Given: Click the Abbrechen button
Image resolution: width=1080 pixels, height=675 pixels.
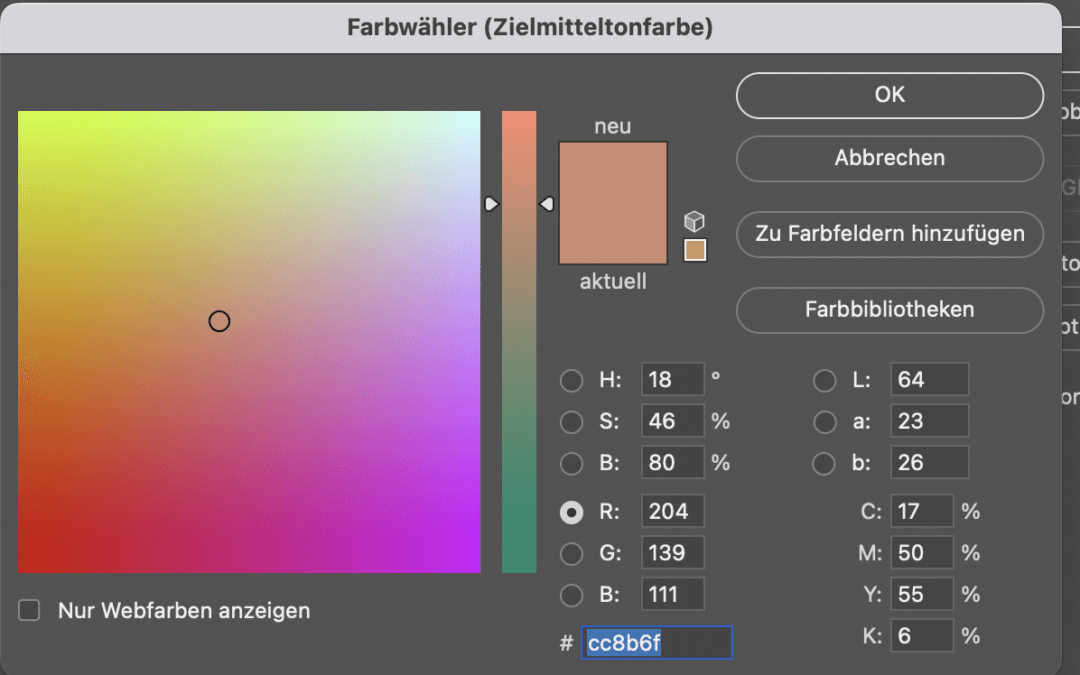Looking at the screenshot, I should click(x=889, y=158).
